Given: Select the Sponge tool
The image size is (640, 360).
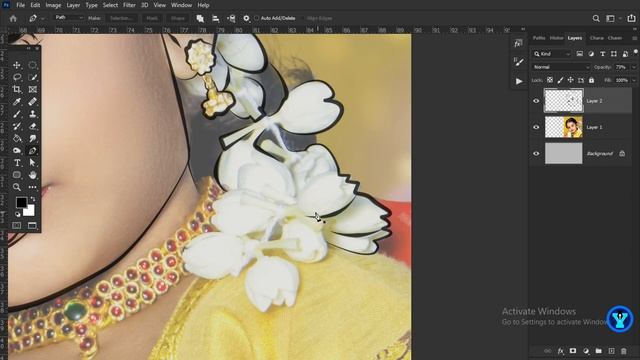Looking at the screenshot, I should (17, 151).
